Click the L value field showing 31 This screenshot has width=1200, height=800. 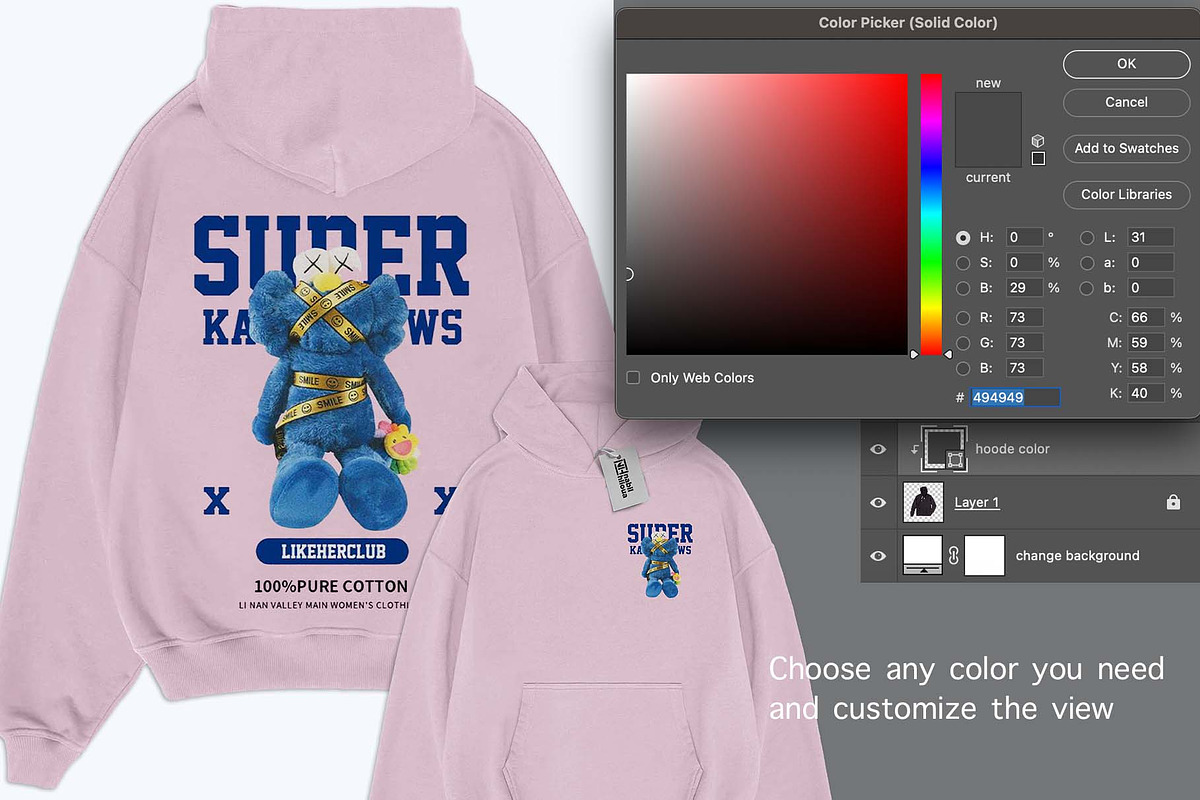tap(1150, 238)
